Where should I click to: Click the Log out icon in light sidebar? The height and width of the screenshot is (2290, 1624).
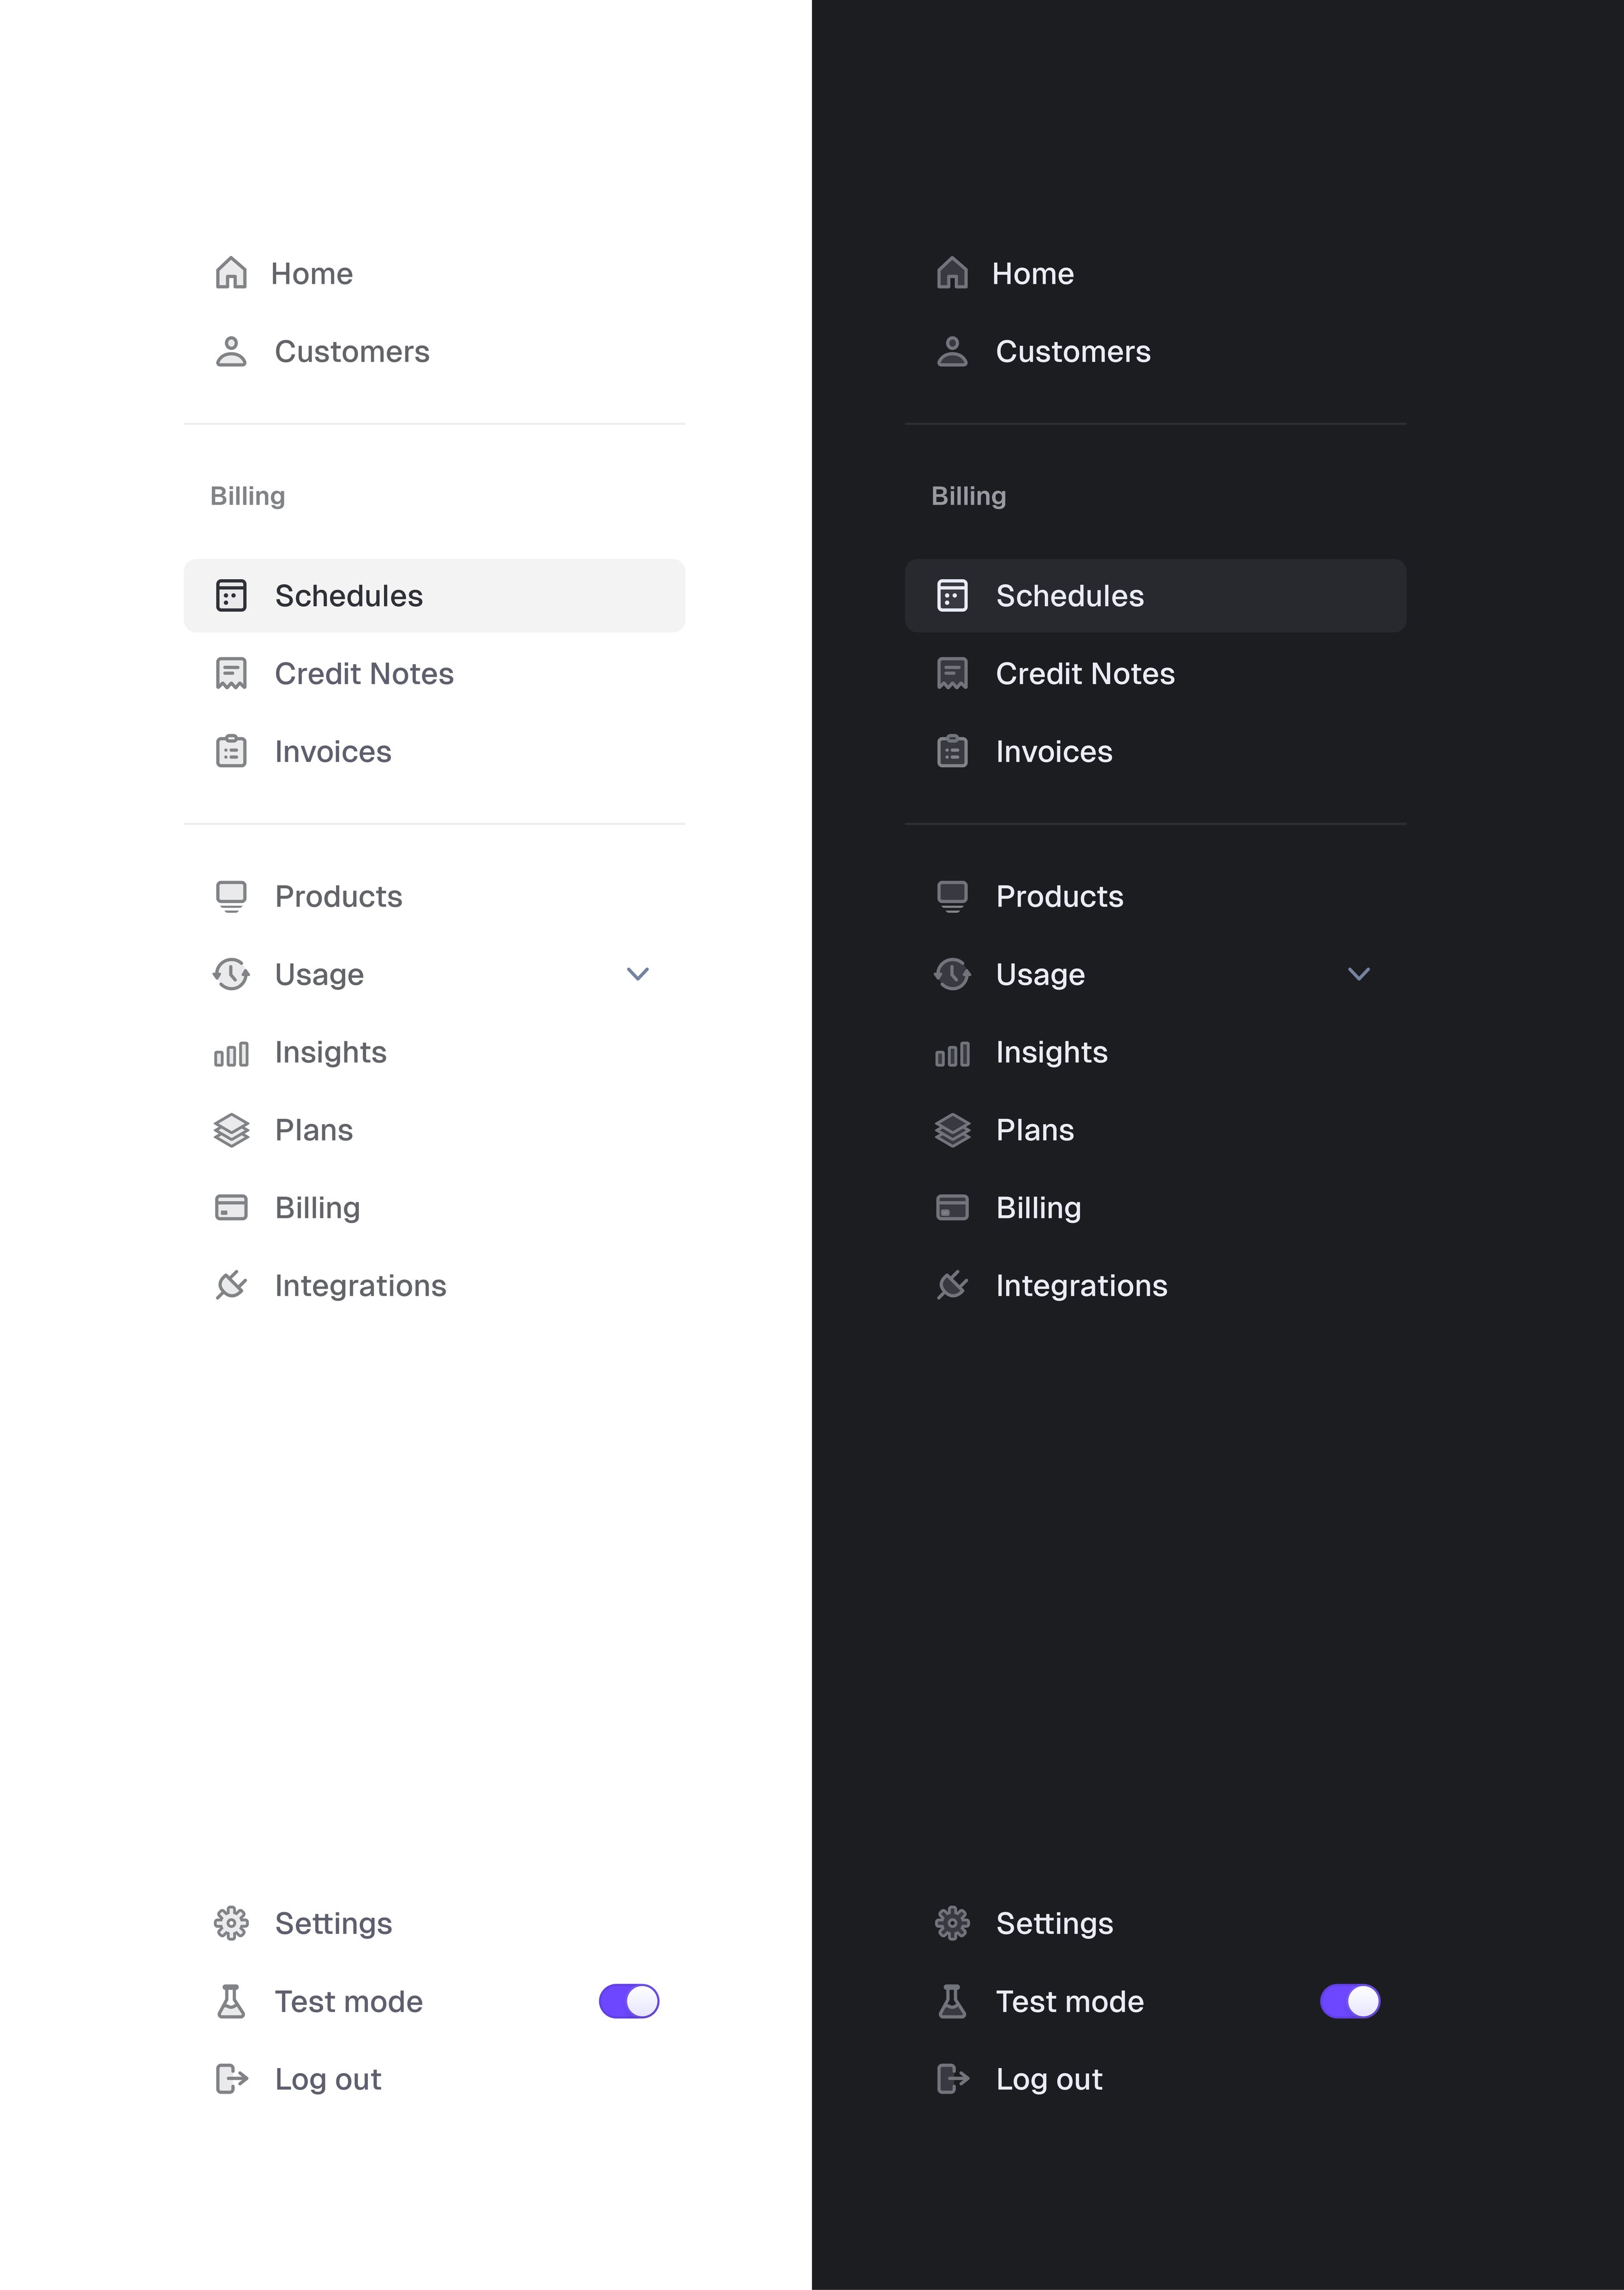click(x=231, y=2079)
